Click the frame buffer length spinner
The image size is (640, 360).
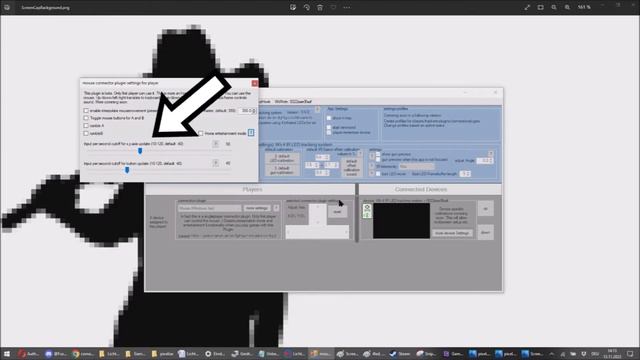pos(465,173)
